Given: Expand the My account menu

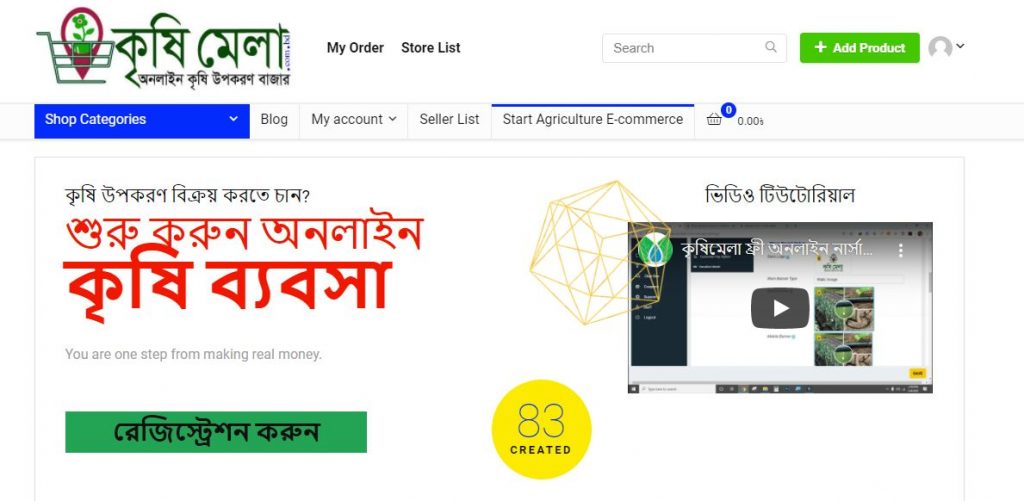Looking at the screenshot, I should 353,120.
